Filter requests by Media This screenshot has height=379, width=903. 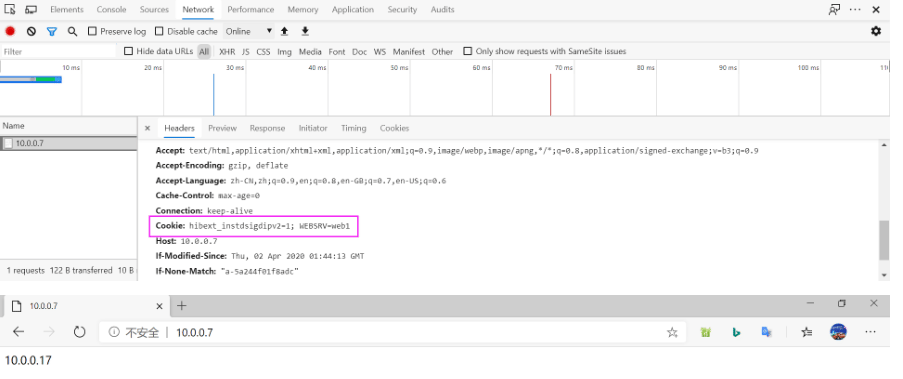click(x=310, y=51)
